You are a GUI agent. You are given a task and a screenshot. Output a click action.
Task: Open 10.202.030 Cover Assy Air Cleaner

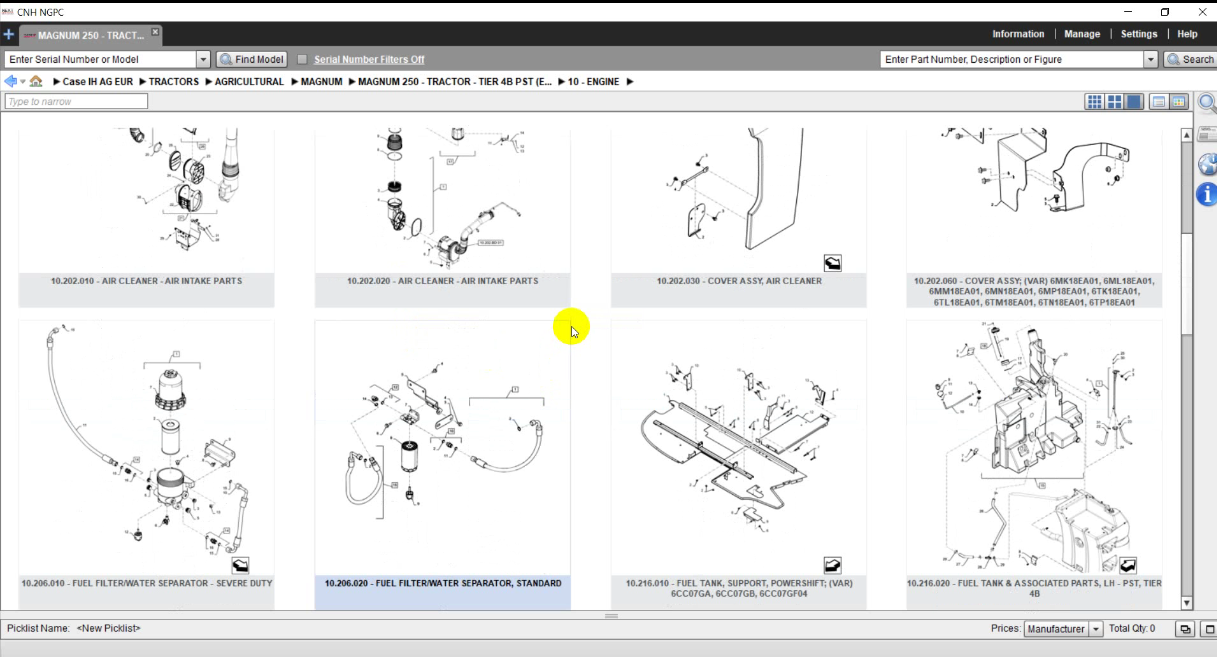739,215
